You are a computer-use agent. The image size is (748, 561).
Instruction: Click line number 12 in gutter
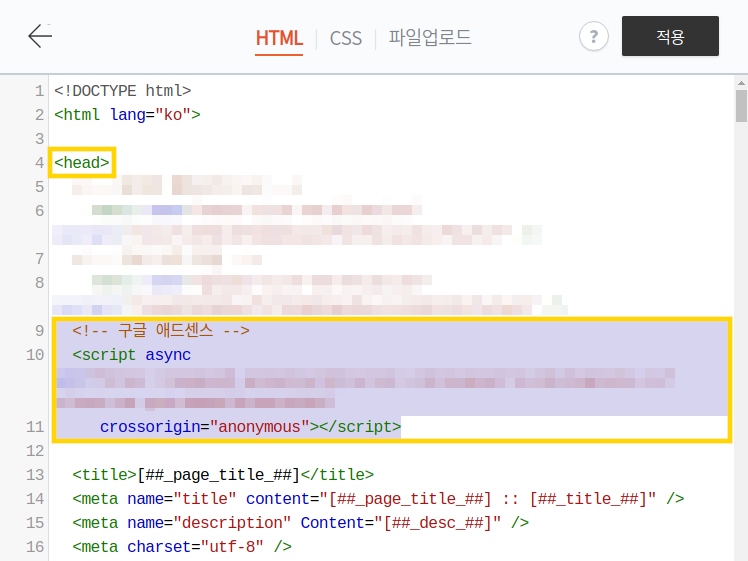(x=35, y=451)
